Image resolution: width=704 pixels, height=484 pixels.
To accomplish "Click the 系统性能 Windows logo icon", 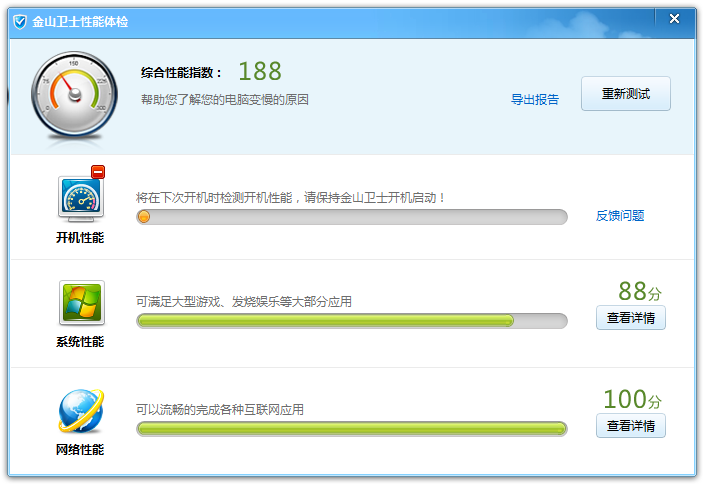I will coord(82,303).
